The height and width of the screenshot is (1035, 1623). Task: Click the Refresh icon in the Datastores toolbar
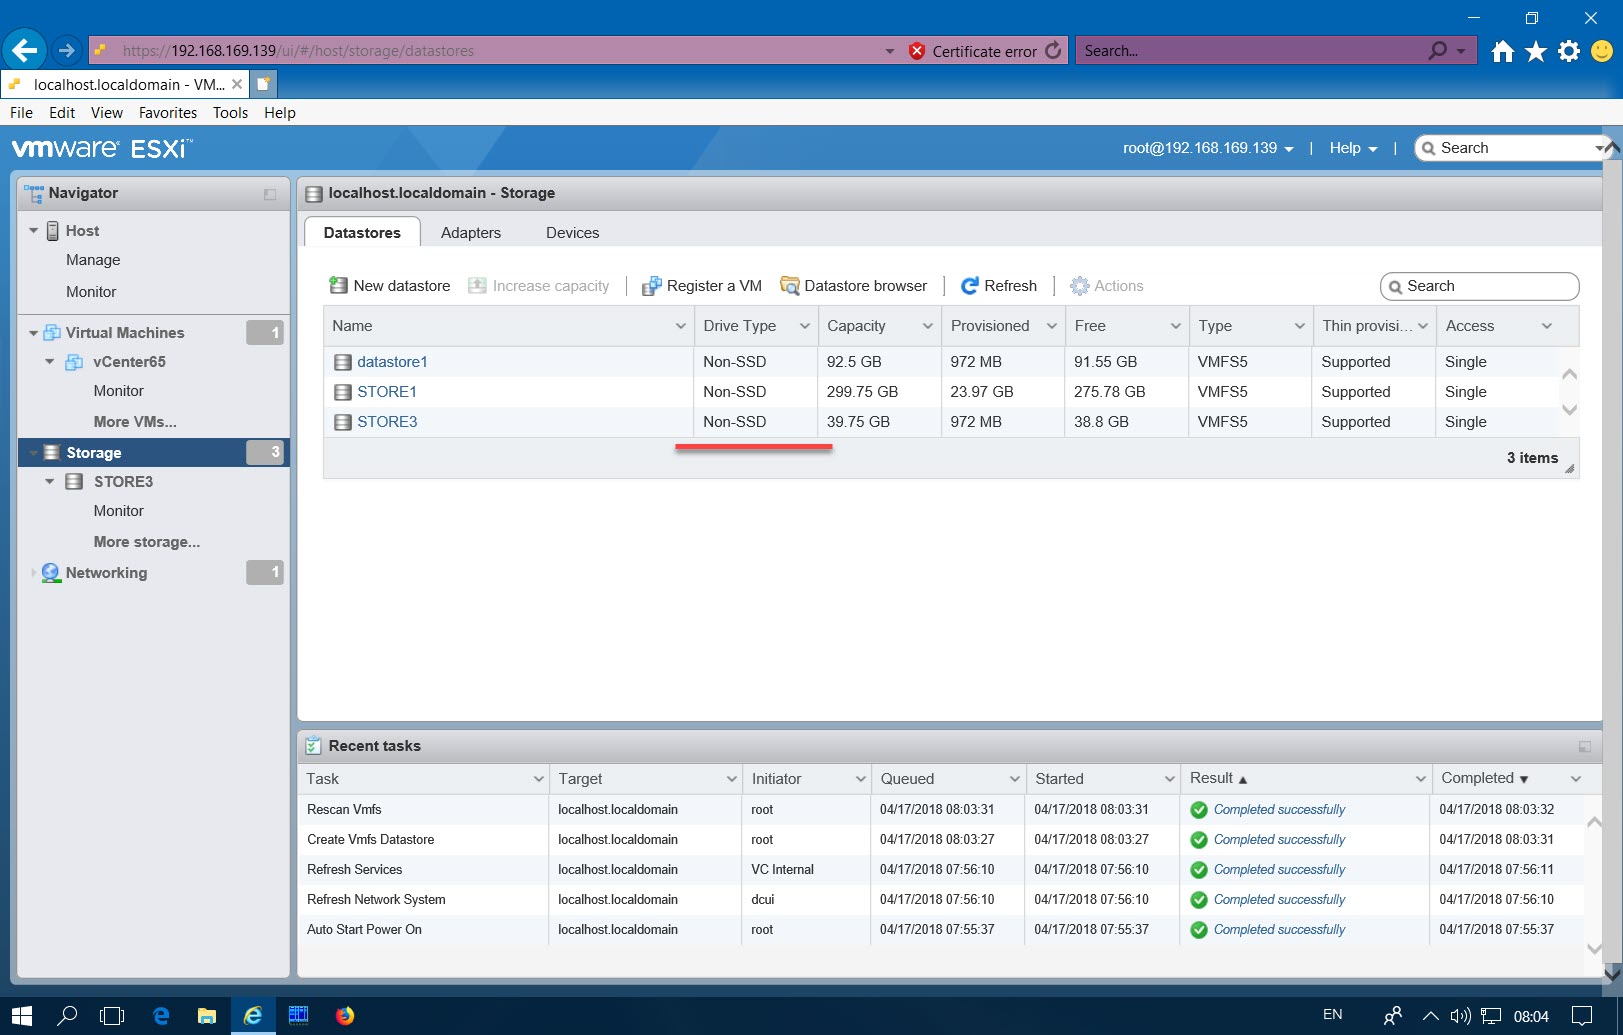(970, 285)
